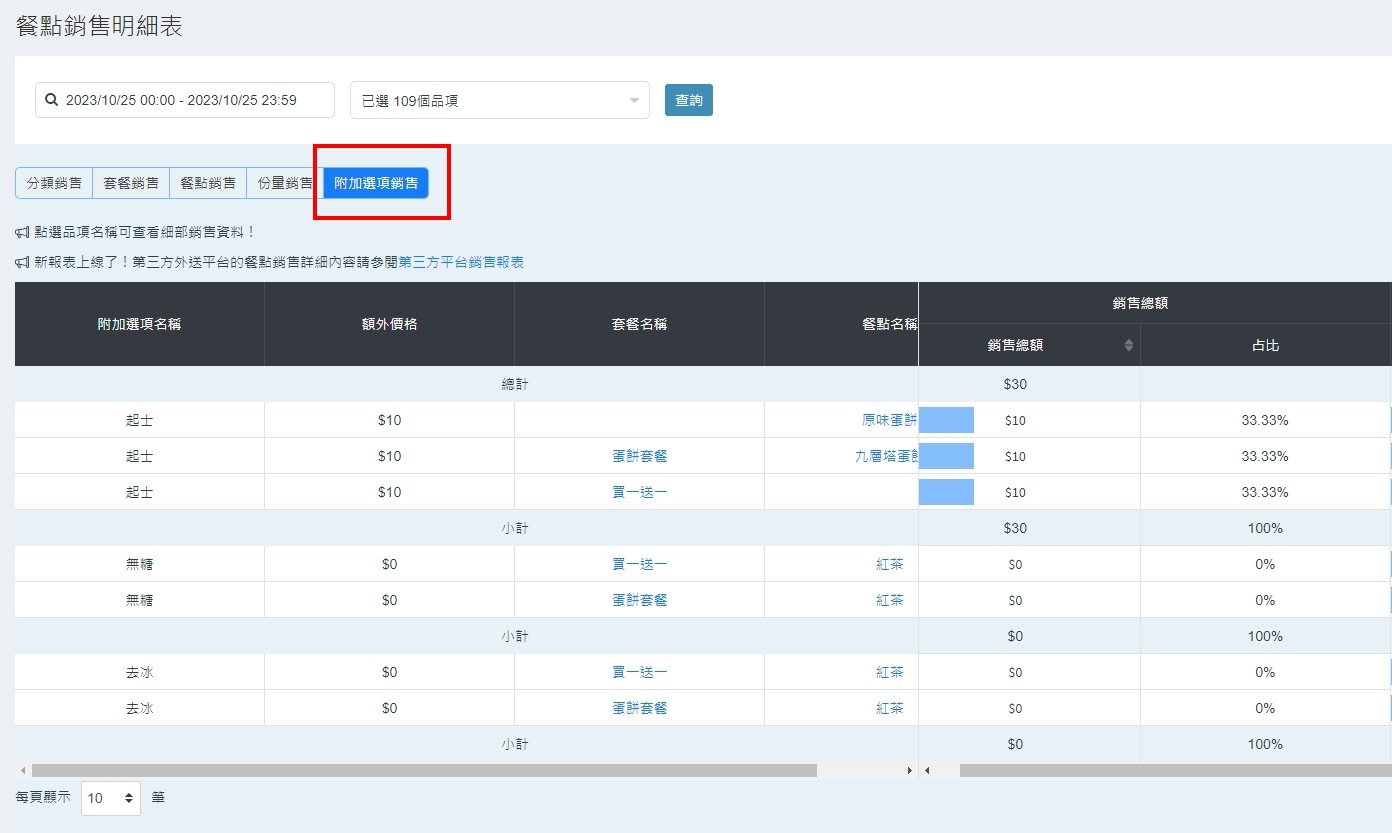Click the sort arrows beside 銷售總額 column
The width and height of the screenshot is (1392, 833).
[x=1129, y=345]
